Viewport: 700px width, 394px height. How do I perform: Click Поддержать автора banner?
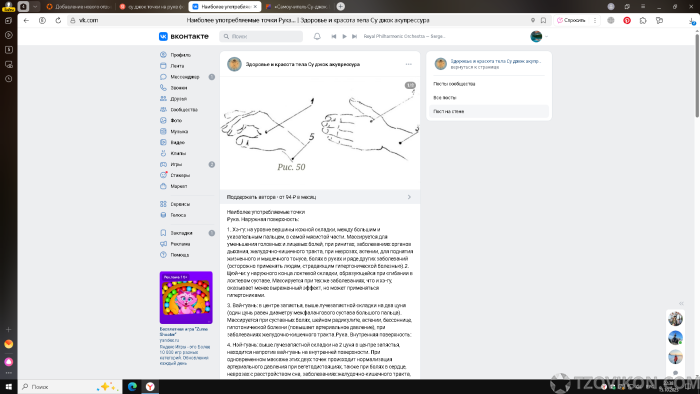coord(320,197)
